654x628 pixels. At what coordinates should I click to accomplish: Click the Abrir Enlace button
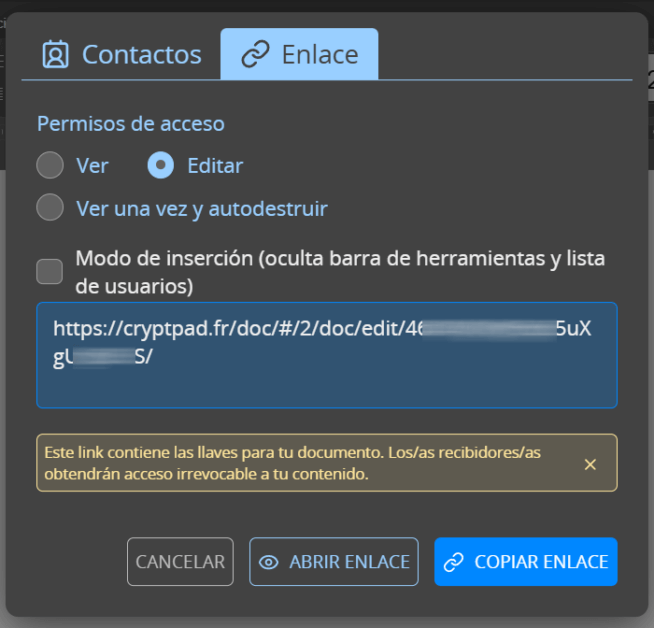(334, 562)
